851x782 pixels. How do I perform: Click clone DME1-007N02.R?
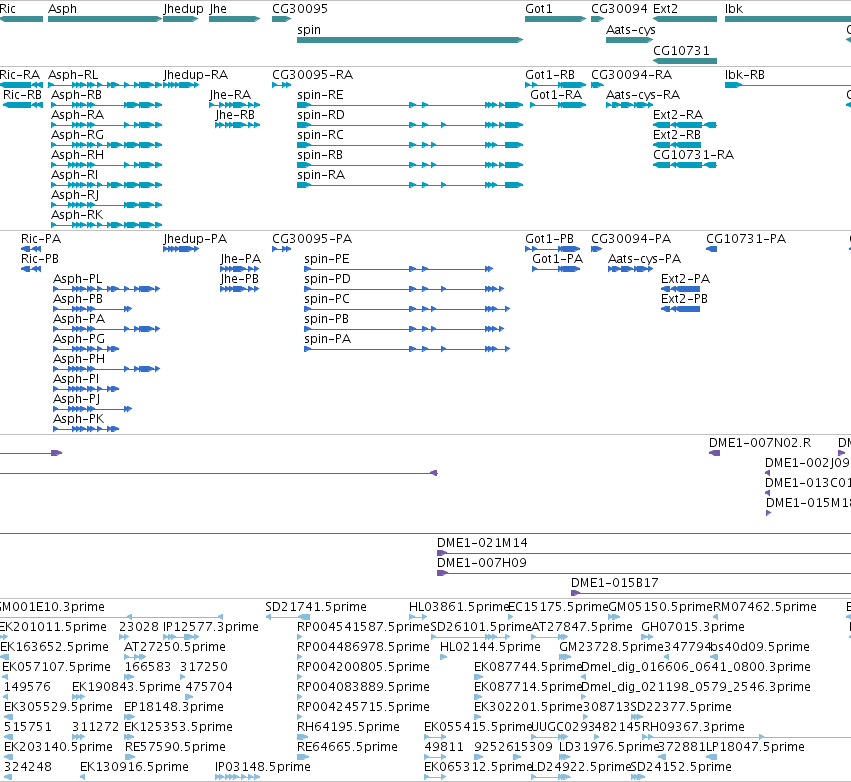714,453
